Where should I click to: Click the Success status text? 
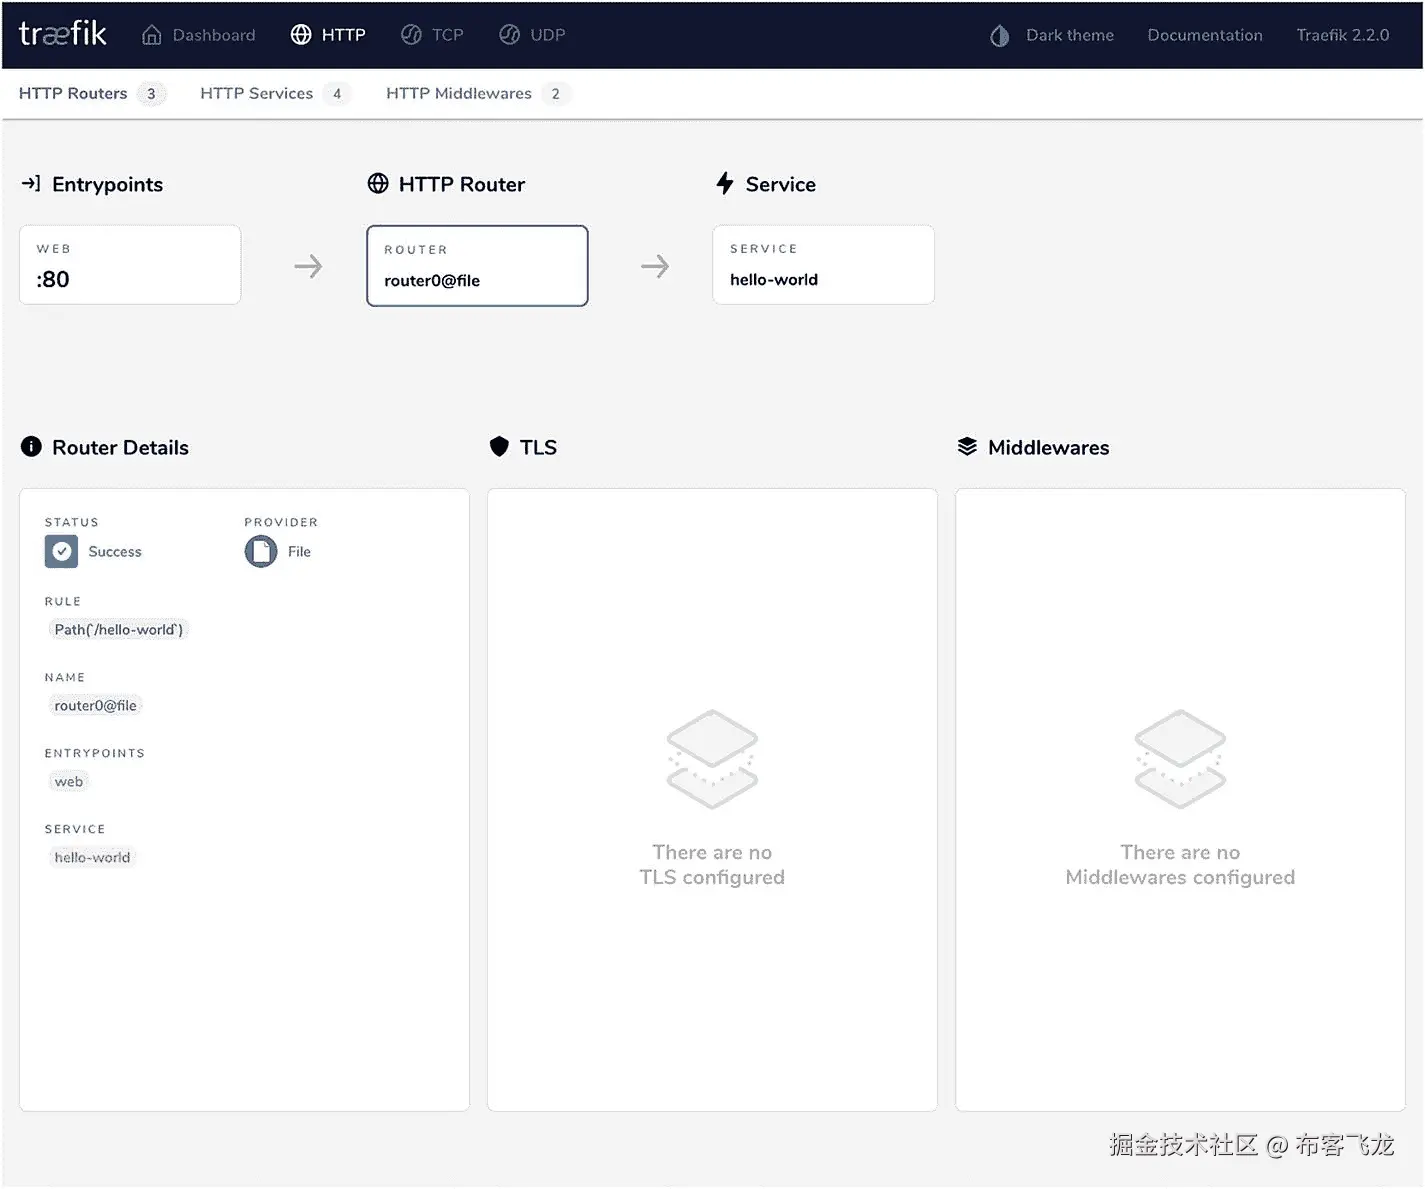coord(115,552)
